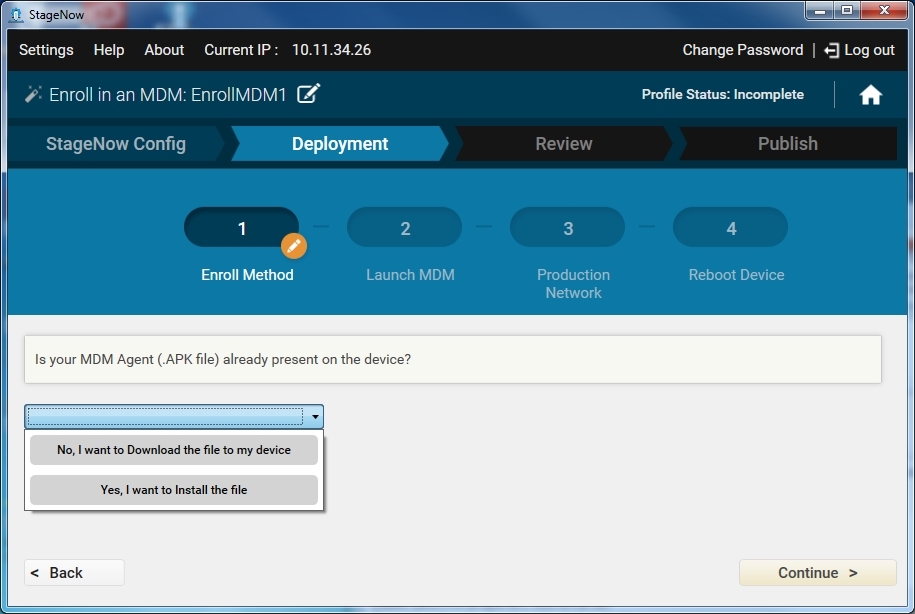
Task: Choose 'No, I want to Download the file'
Action: (x=174, y=450)
